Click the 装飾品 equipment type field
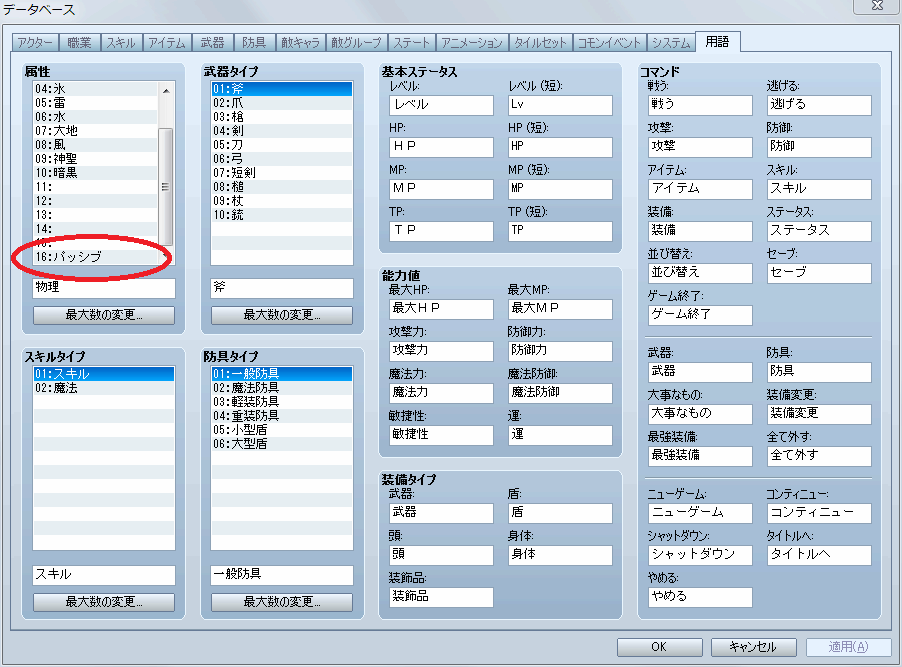The width and height of the screenshot is (902, 667). [441, 597]
